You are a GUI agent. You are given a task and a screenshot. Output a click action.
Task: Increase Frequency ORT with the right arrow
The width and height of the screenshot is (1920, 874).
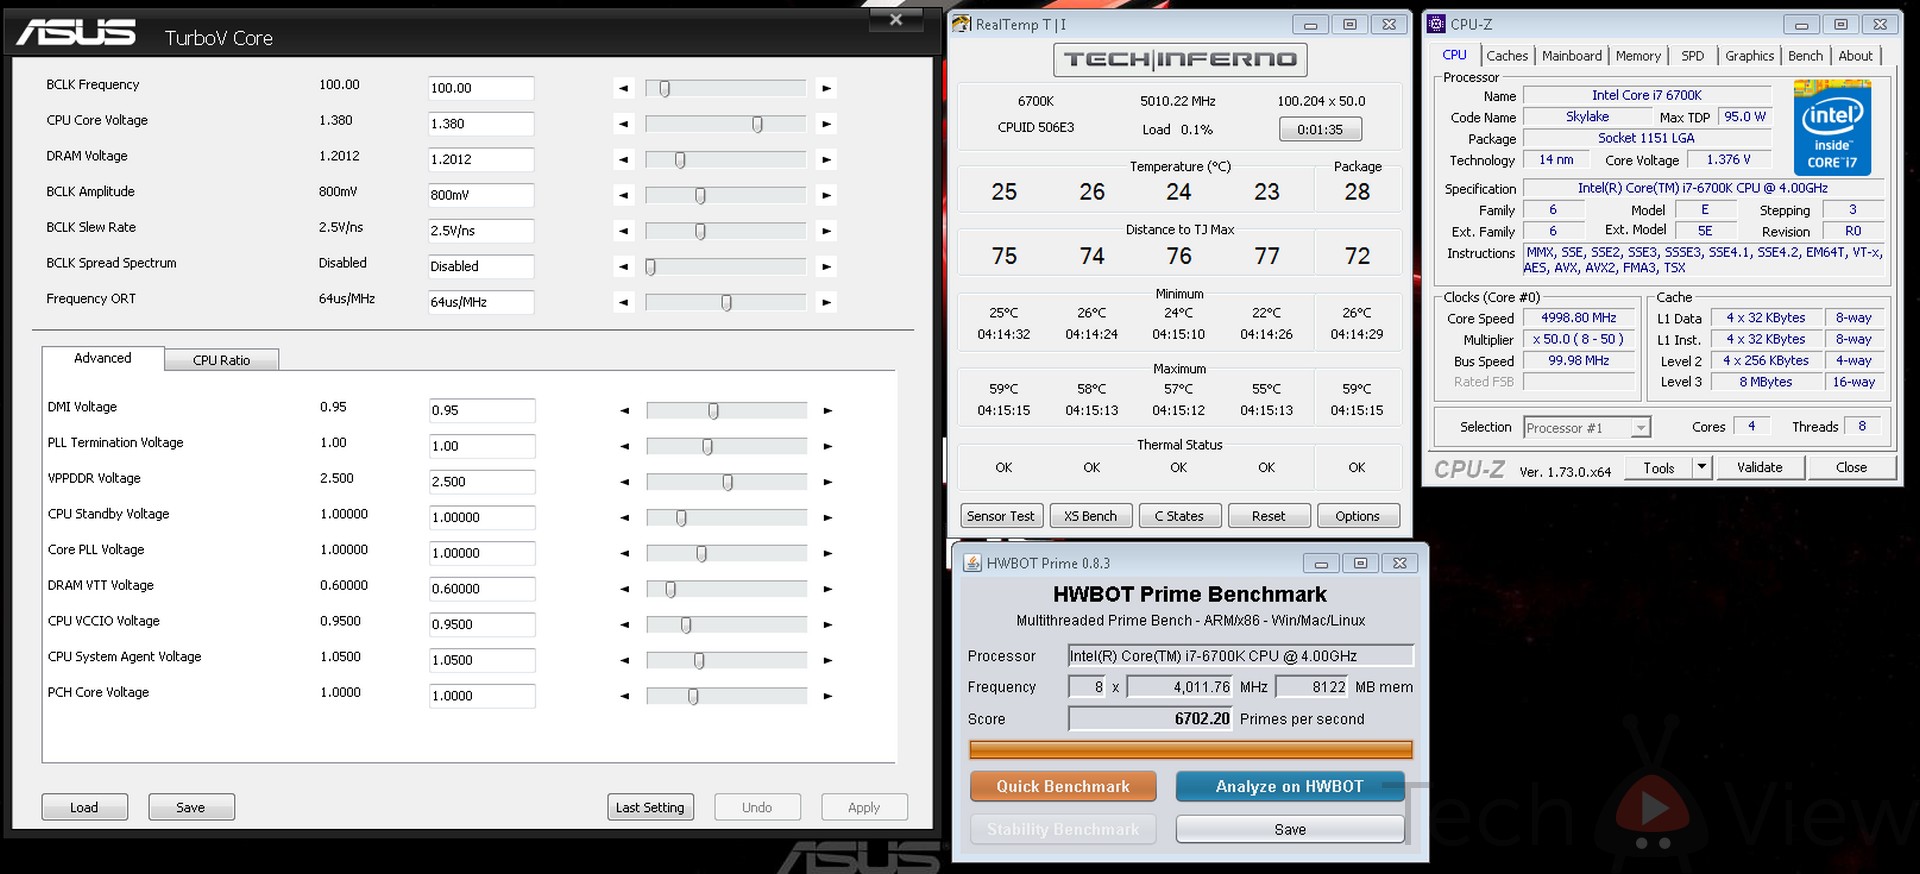click(x=826, y=302)
